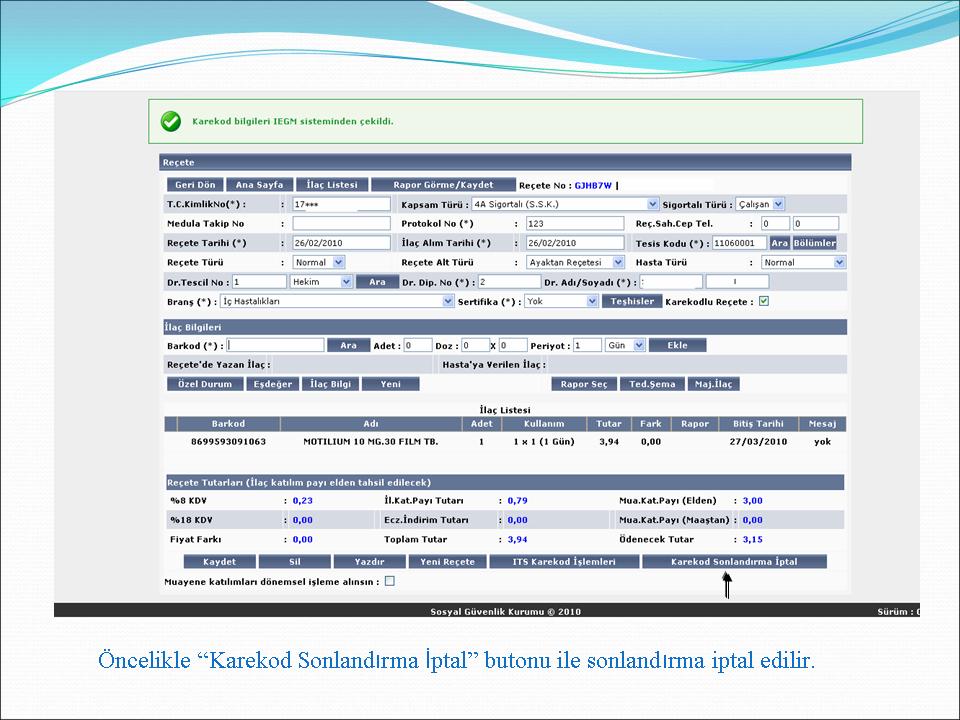This screenshot has height=720, width=960.
Task: Click the Teşhisler button
Action: [x=632, y=301]
